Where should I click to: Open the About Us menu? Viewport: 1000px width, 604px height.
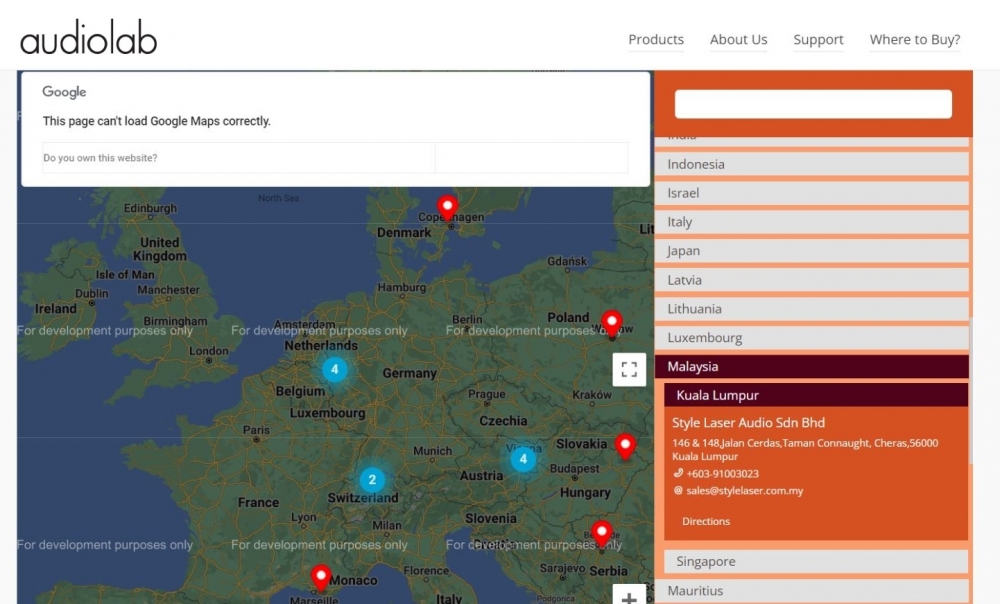pyautogui.click(x=739, y=40)
